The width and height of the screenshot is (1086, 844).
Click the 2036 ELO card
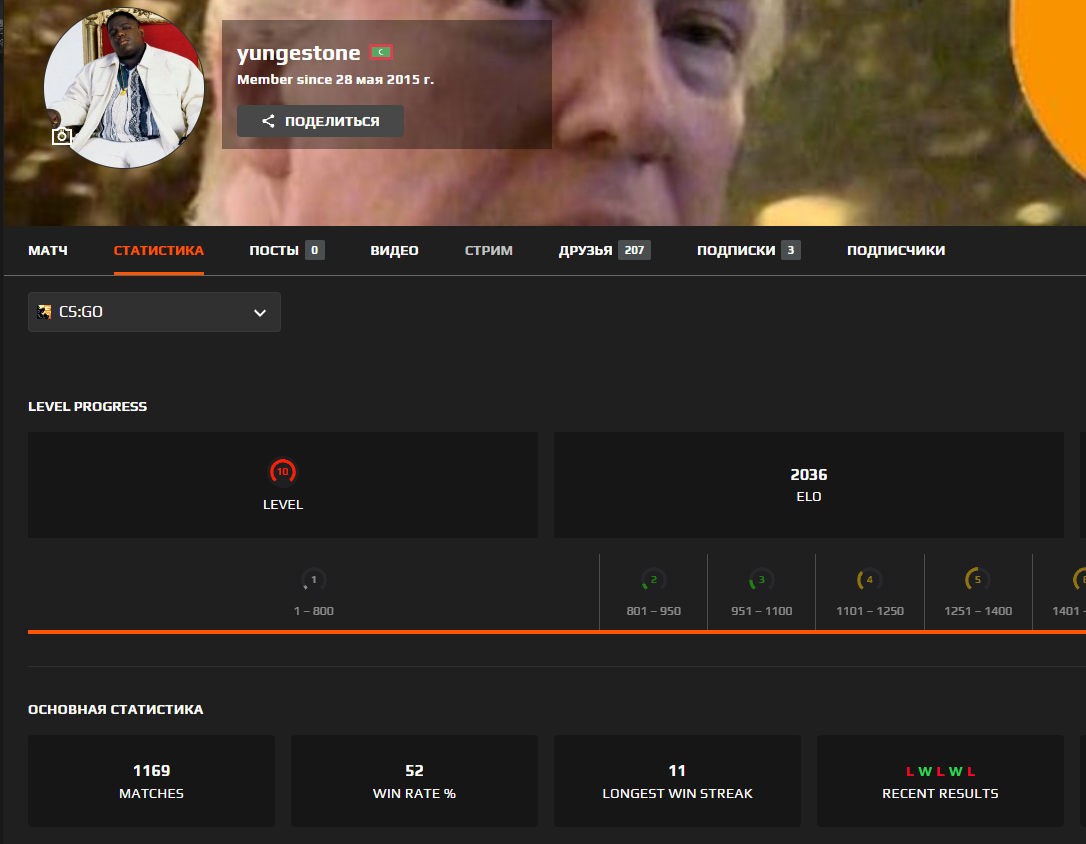click(808, 485)
